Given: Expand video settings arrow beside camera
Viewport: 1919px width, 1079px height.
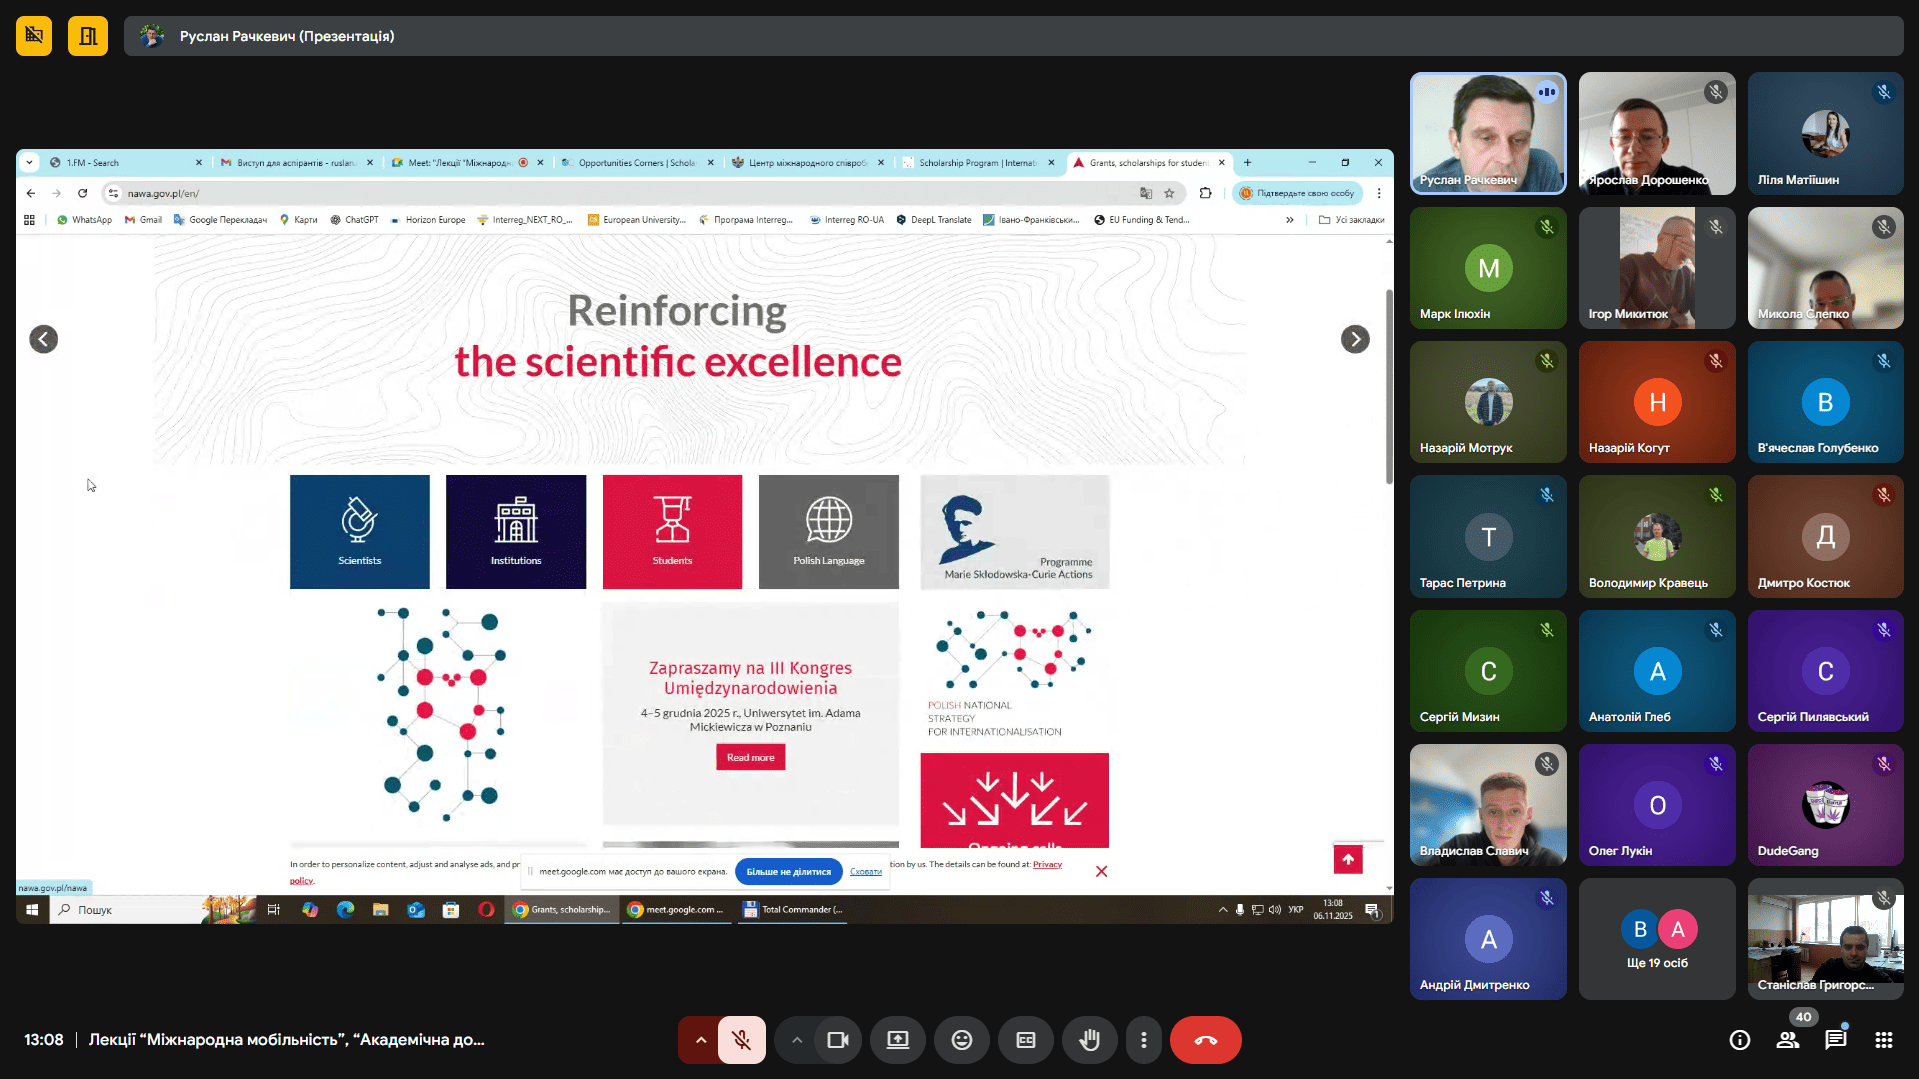Looking at the screenshot, I should (797, 1040).
